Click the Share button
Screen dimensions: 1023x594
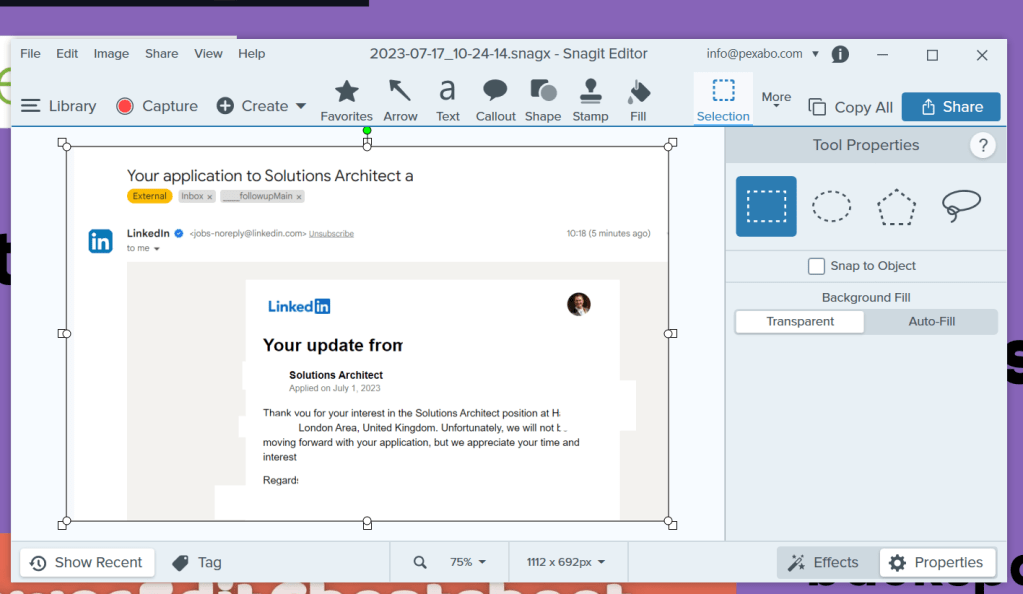[x=951, y=106]
